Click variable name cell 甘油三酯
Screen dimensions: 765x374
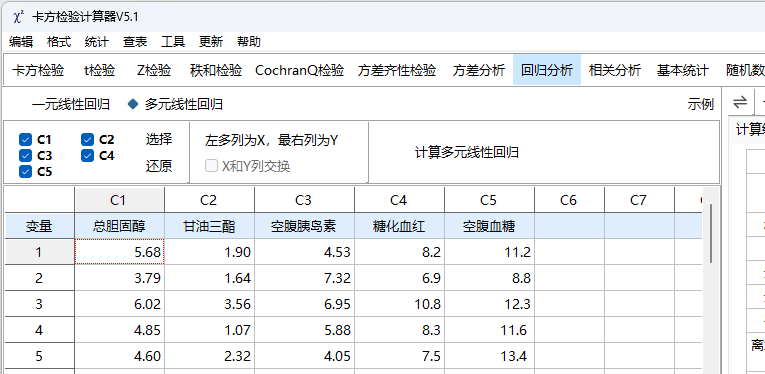tap(210, 226)
